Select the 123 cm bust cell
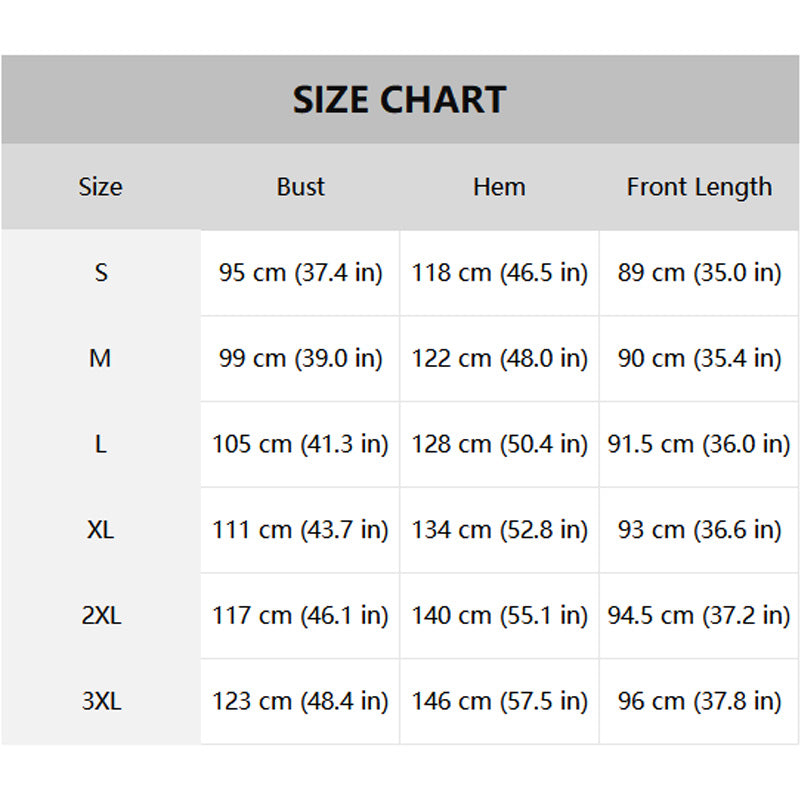This screenshot has width=800, height=800. pyautogui.click(x=301, y=701)
